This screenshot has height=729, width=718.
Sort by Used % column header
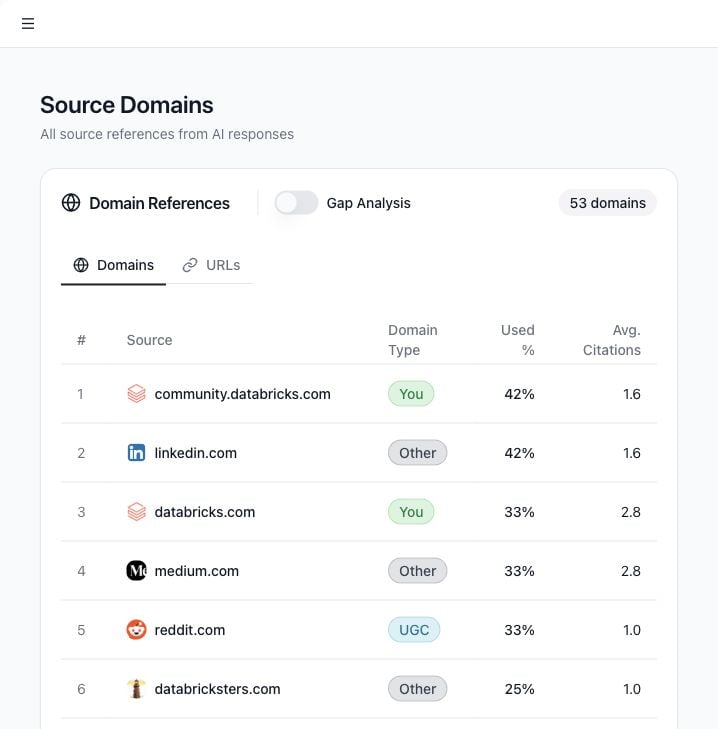click(x=518, y=340)
